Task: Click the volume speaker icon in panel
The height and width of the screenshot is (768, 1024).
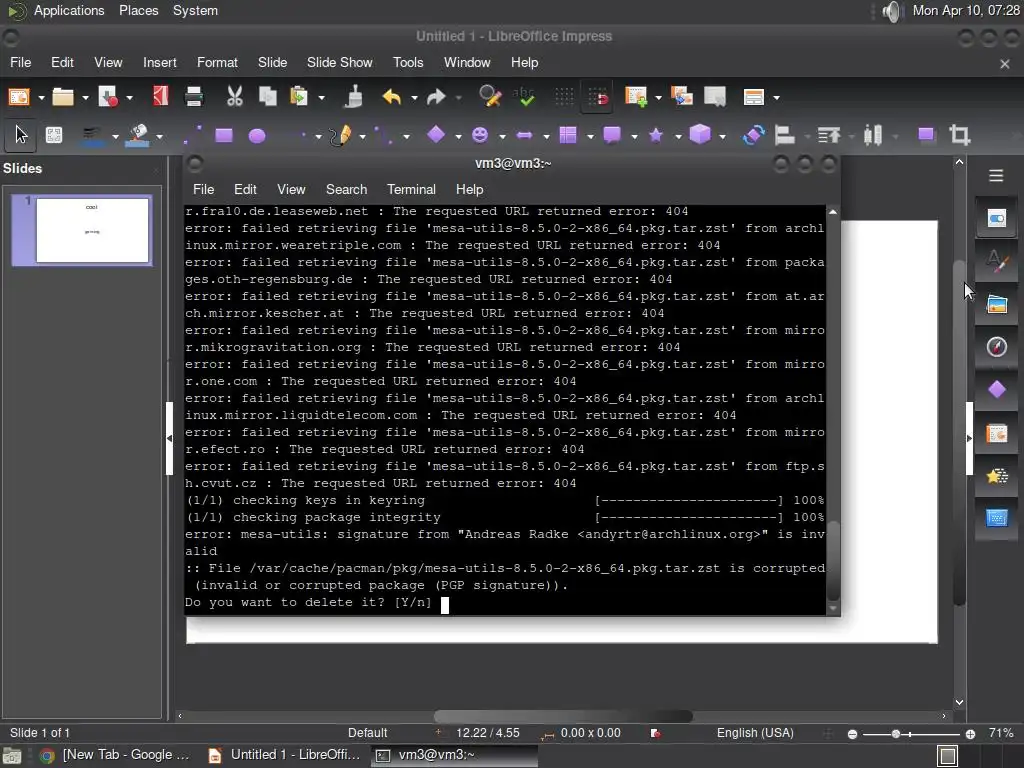Action: click(x=891, y=11)
